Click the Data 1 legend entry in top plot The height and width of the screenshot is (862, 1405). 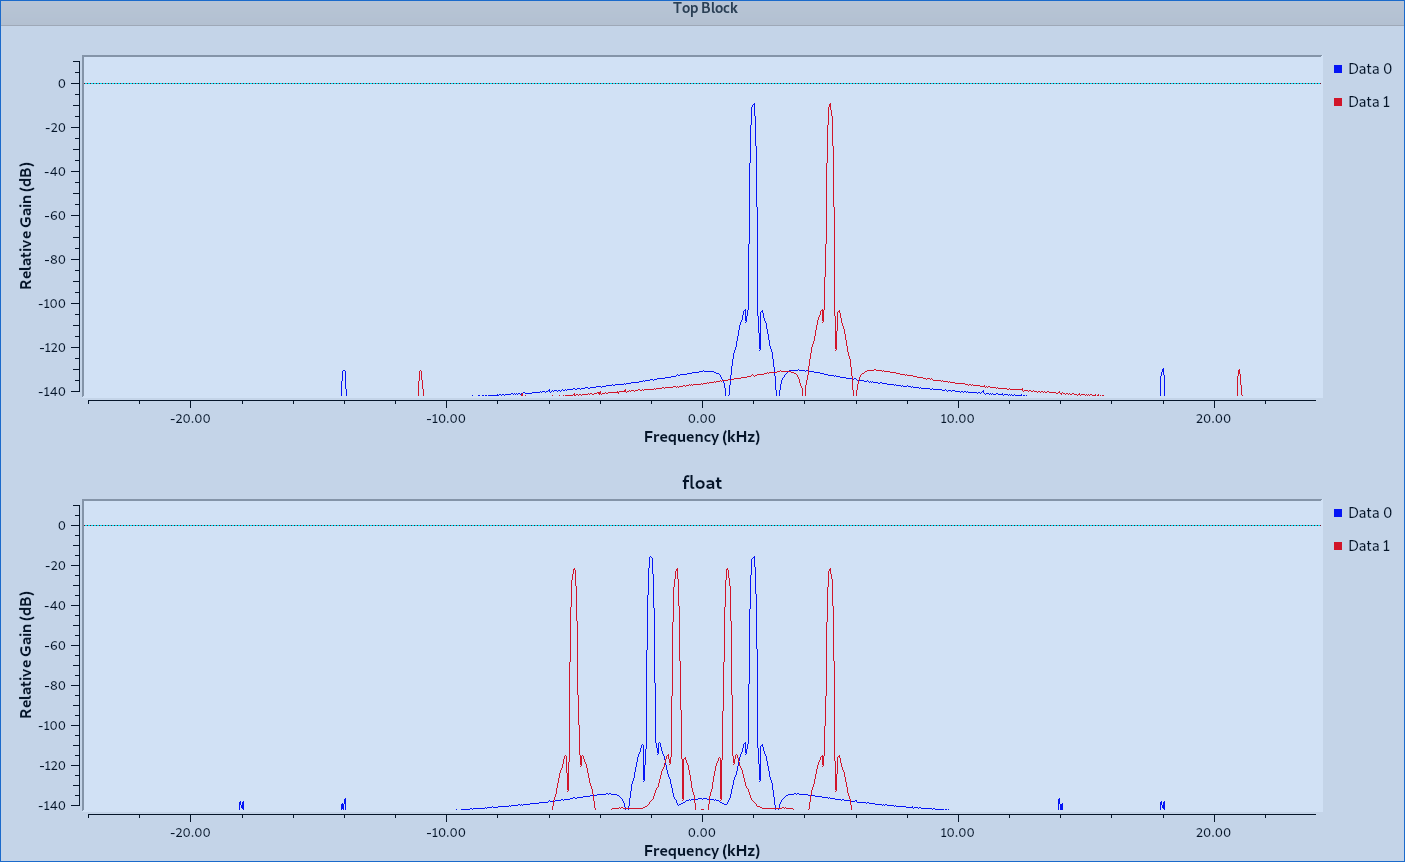coord(1362,102)
